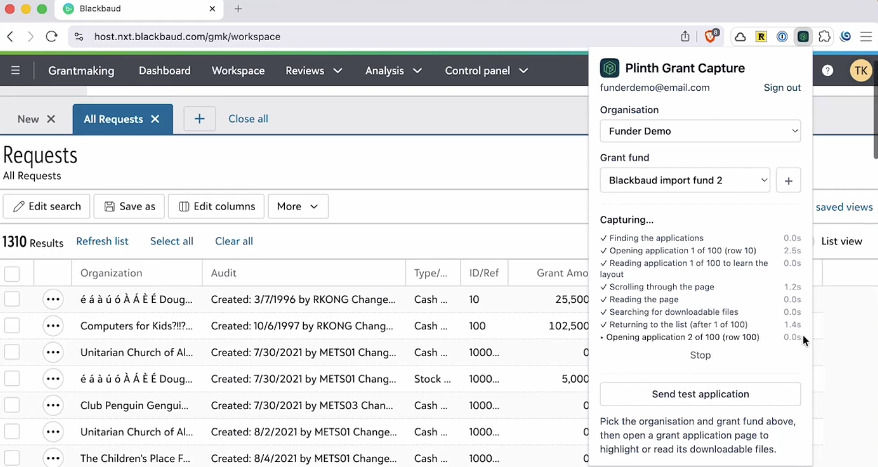Viewport: 878px width, 467px height.
Task: Close the New tab with its X
Action: [x=51, y=119]
